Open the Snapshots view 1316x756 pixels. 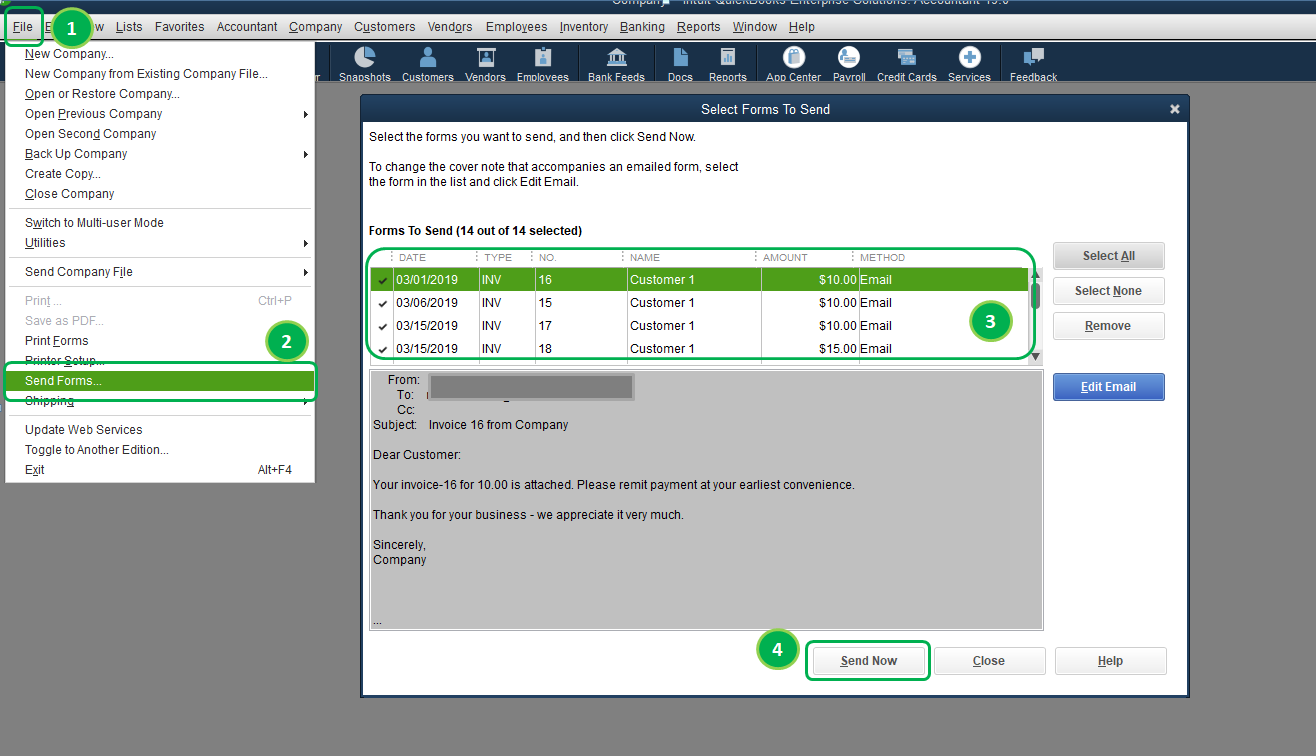(365, 62)
